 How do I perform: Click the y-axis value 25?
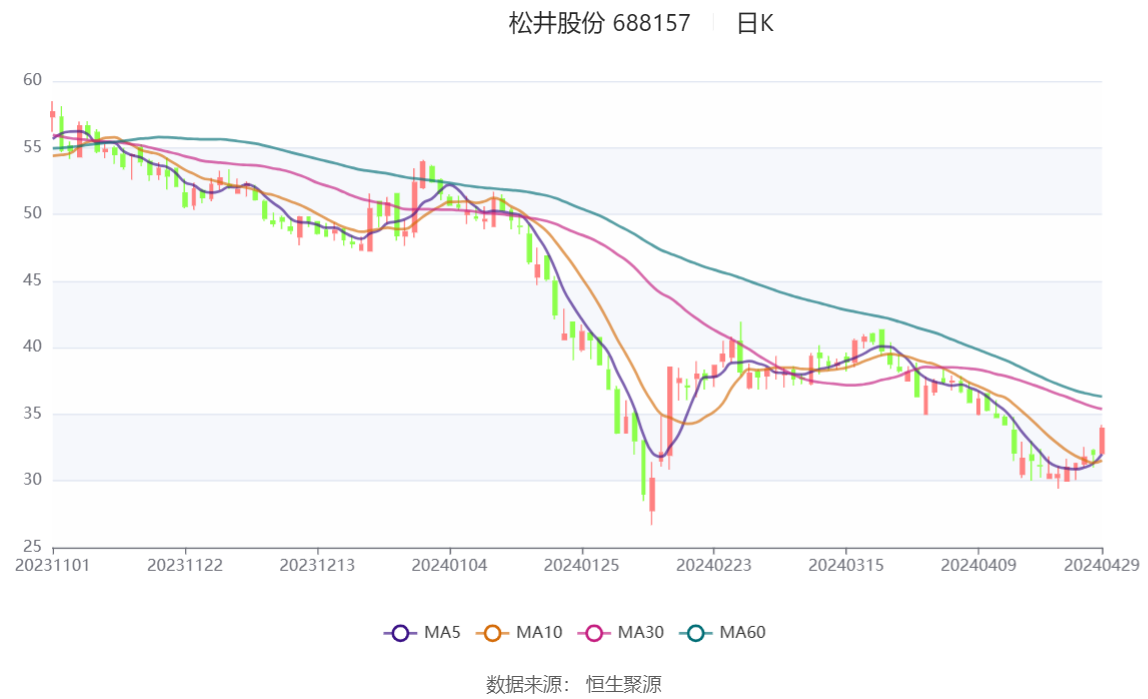pos(32,546)
